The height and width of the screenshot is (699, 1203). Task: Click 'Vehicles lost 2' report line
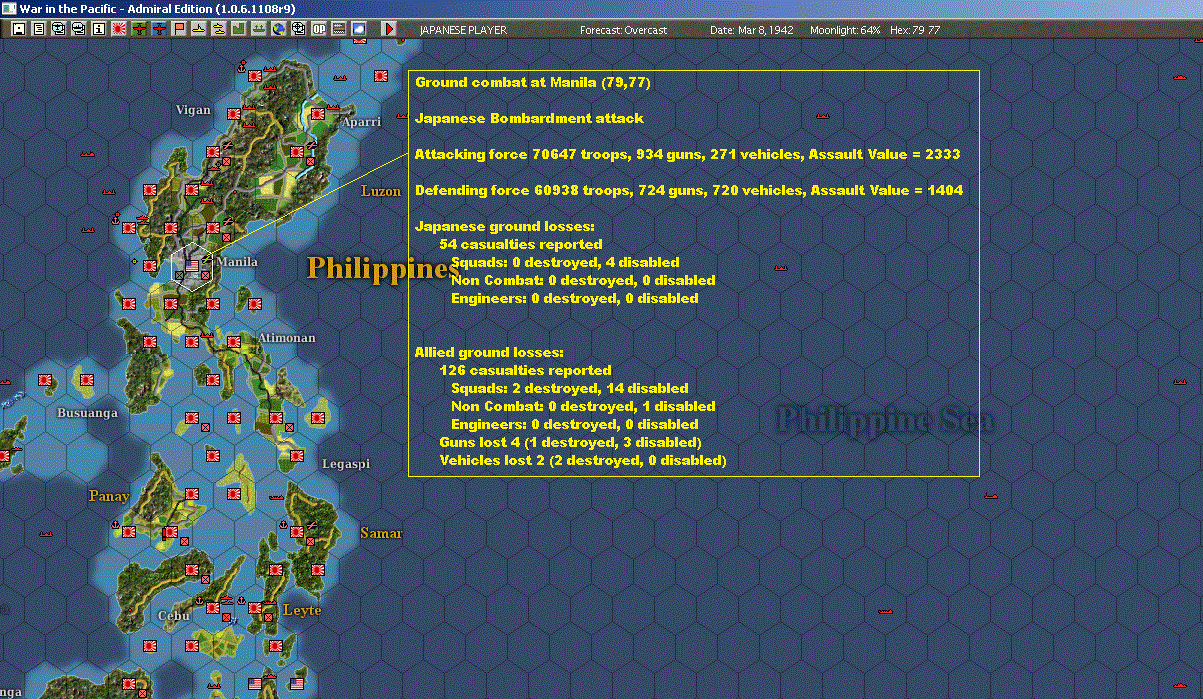tap(583, 460)
